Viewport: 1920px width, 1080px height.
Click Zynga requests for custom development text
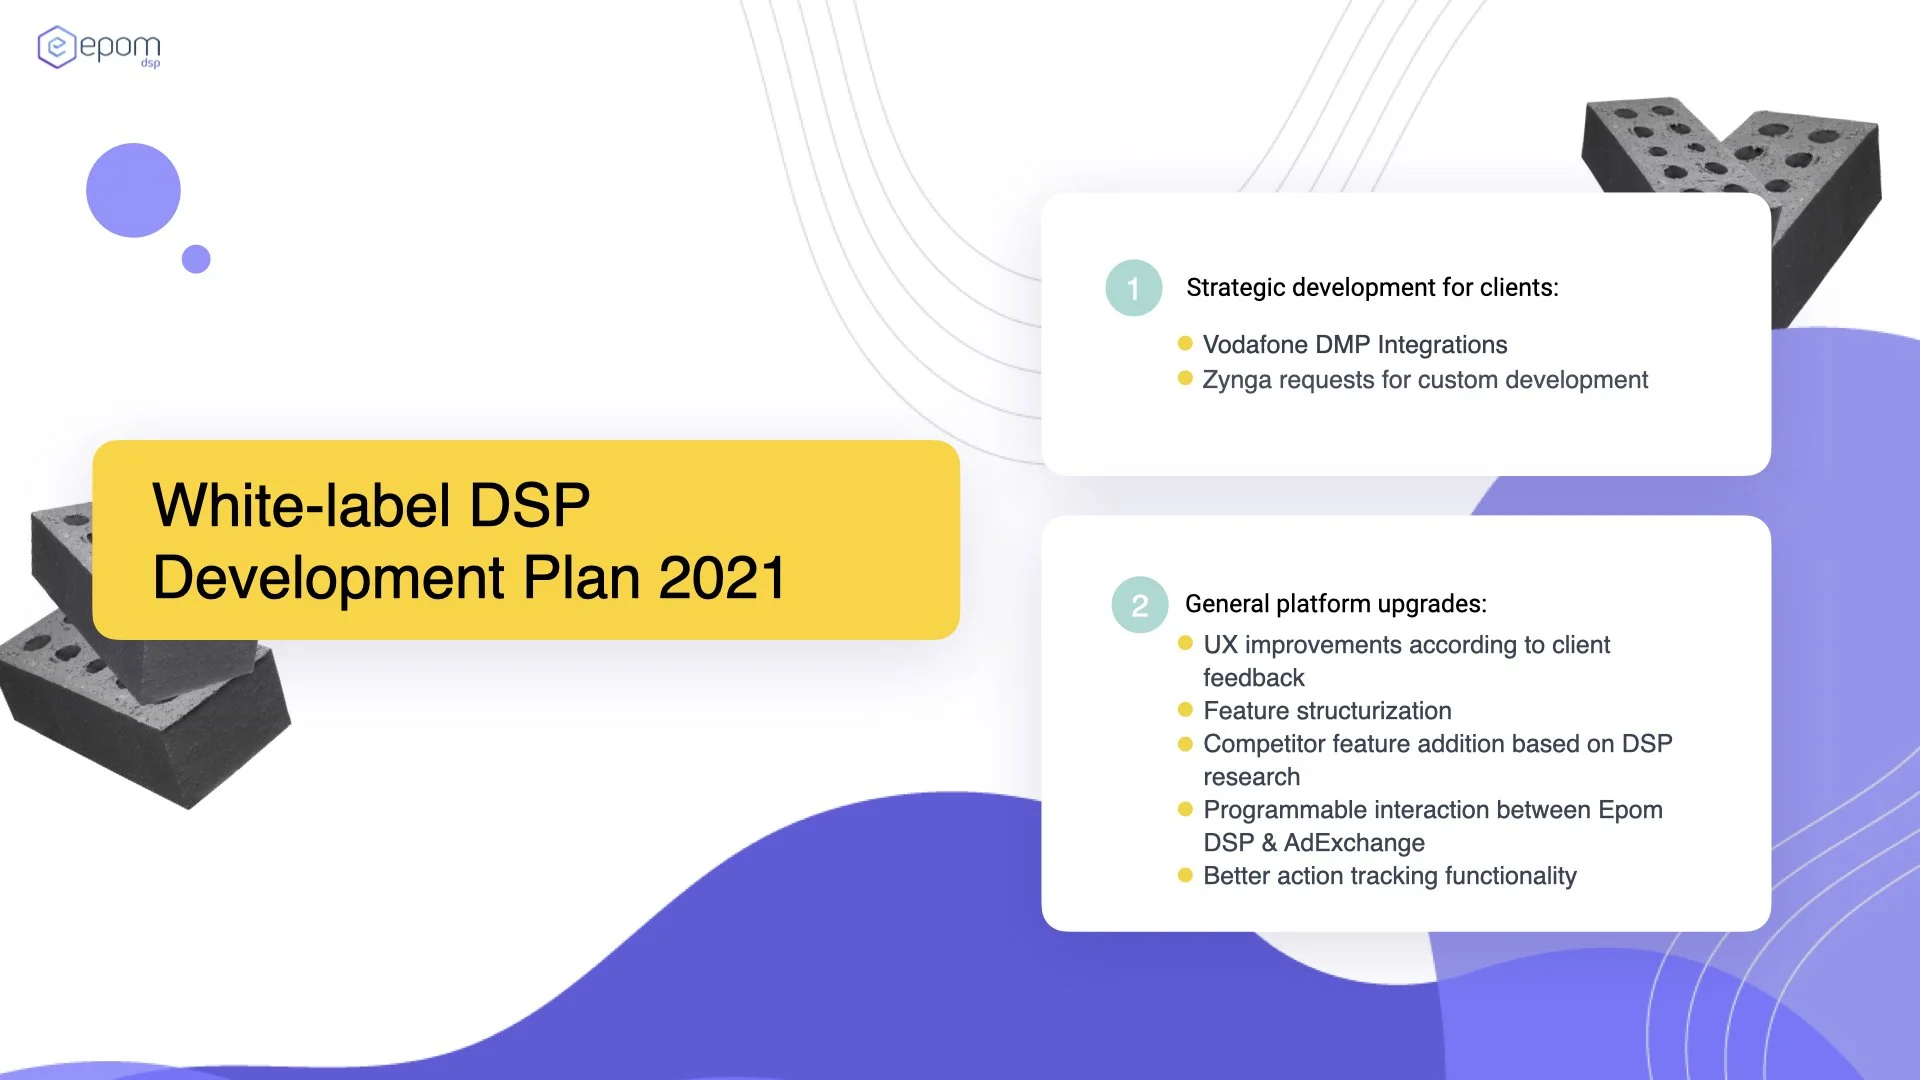(x=1424, y=380)
